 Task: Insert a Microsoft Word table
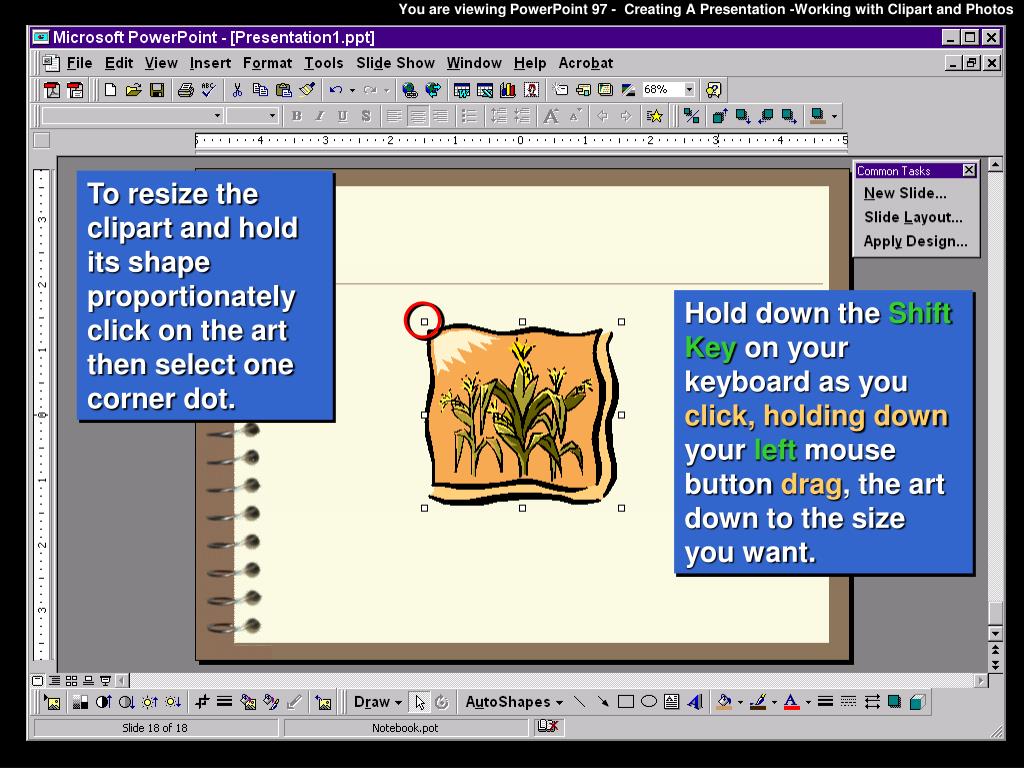click(x=462, y=90)
